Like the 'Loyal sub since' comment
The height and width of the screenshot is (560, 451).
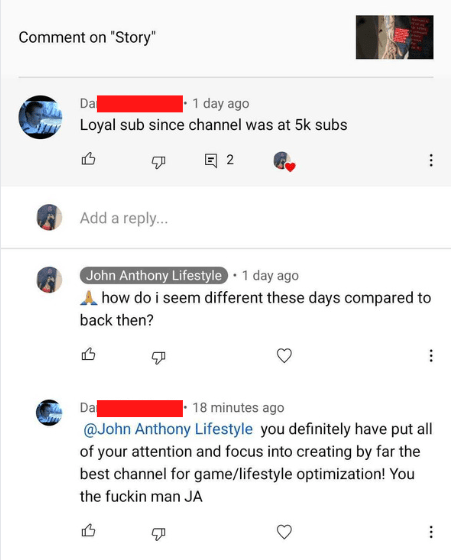[88, 159]
